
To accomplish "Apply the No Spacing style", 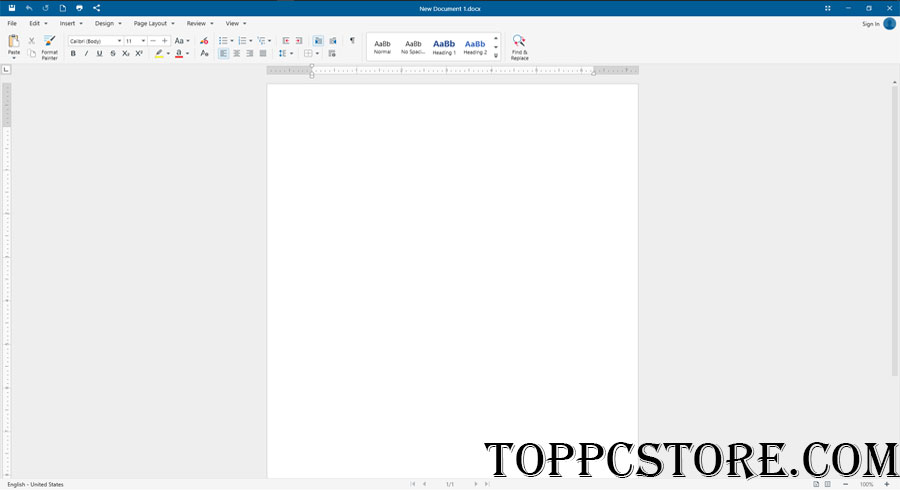I will 413,47.
